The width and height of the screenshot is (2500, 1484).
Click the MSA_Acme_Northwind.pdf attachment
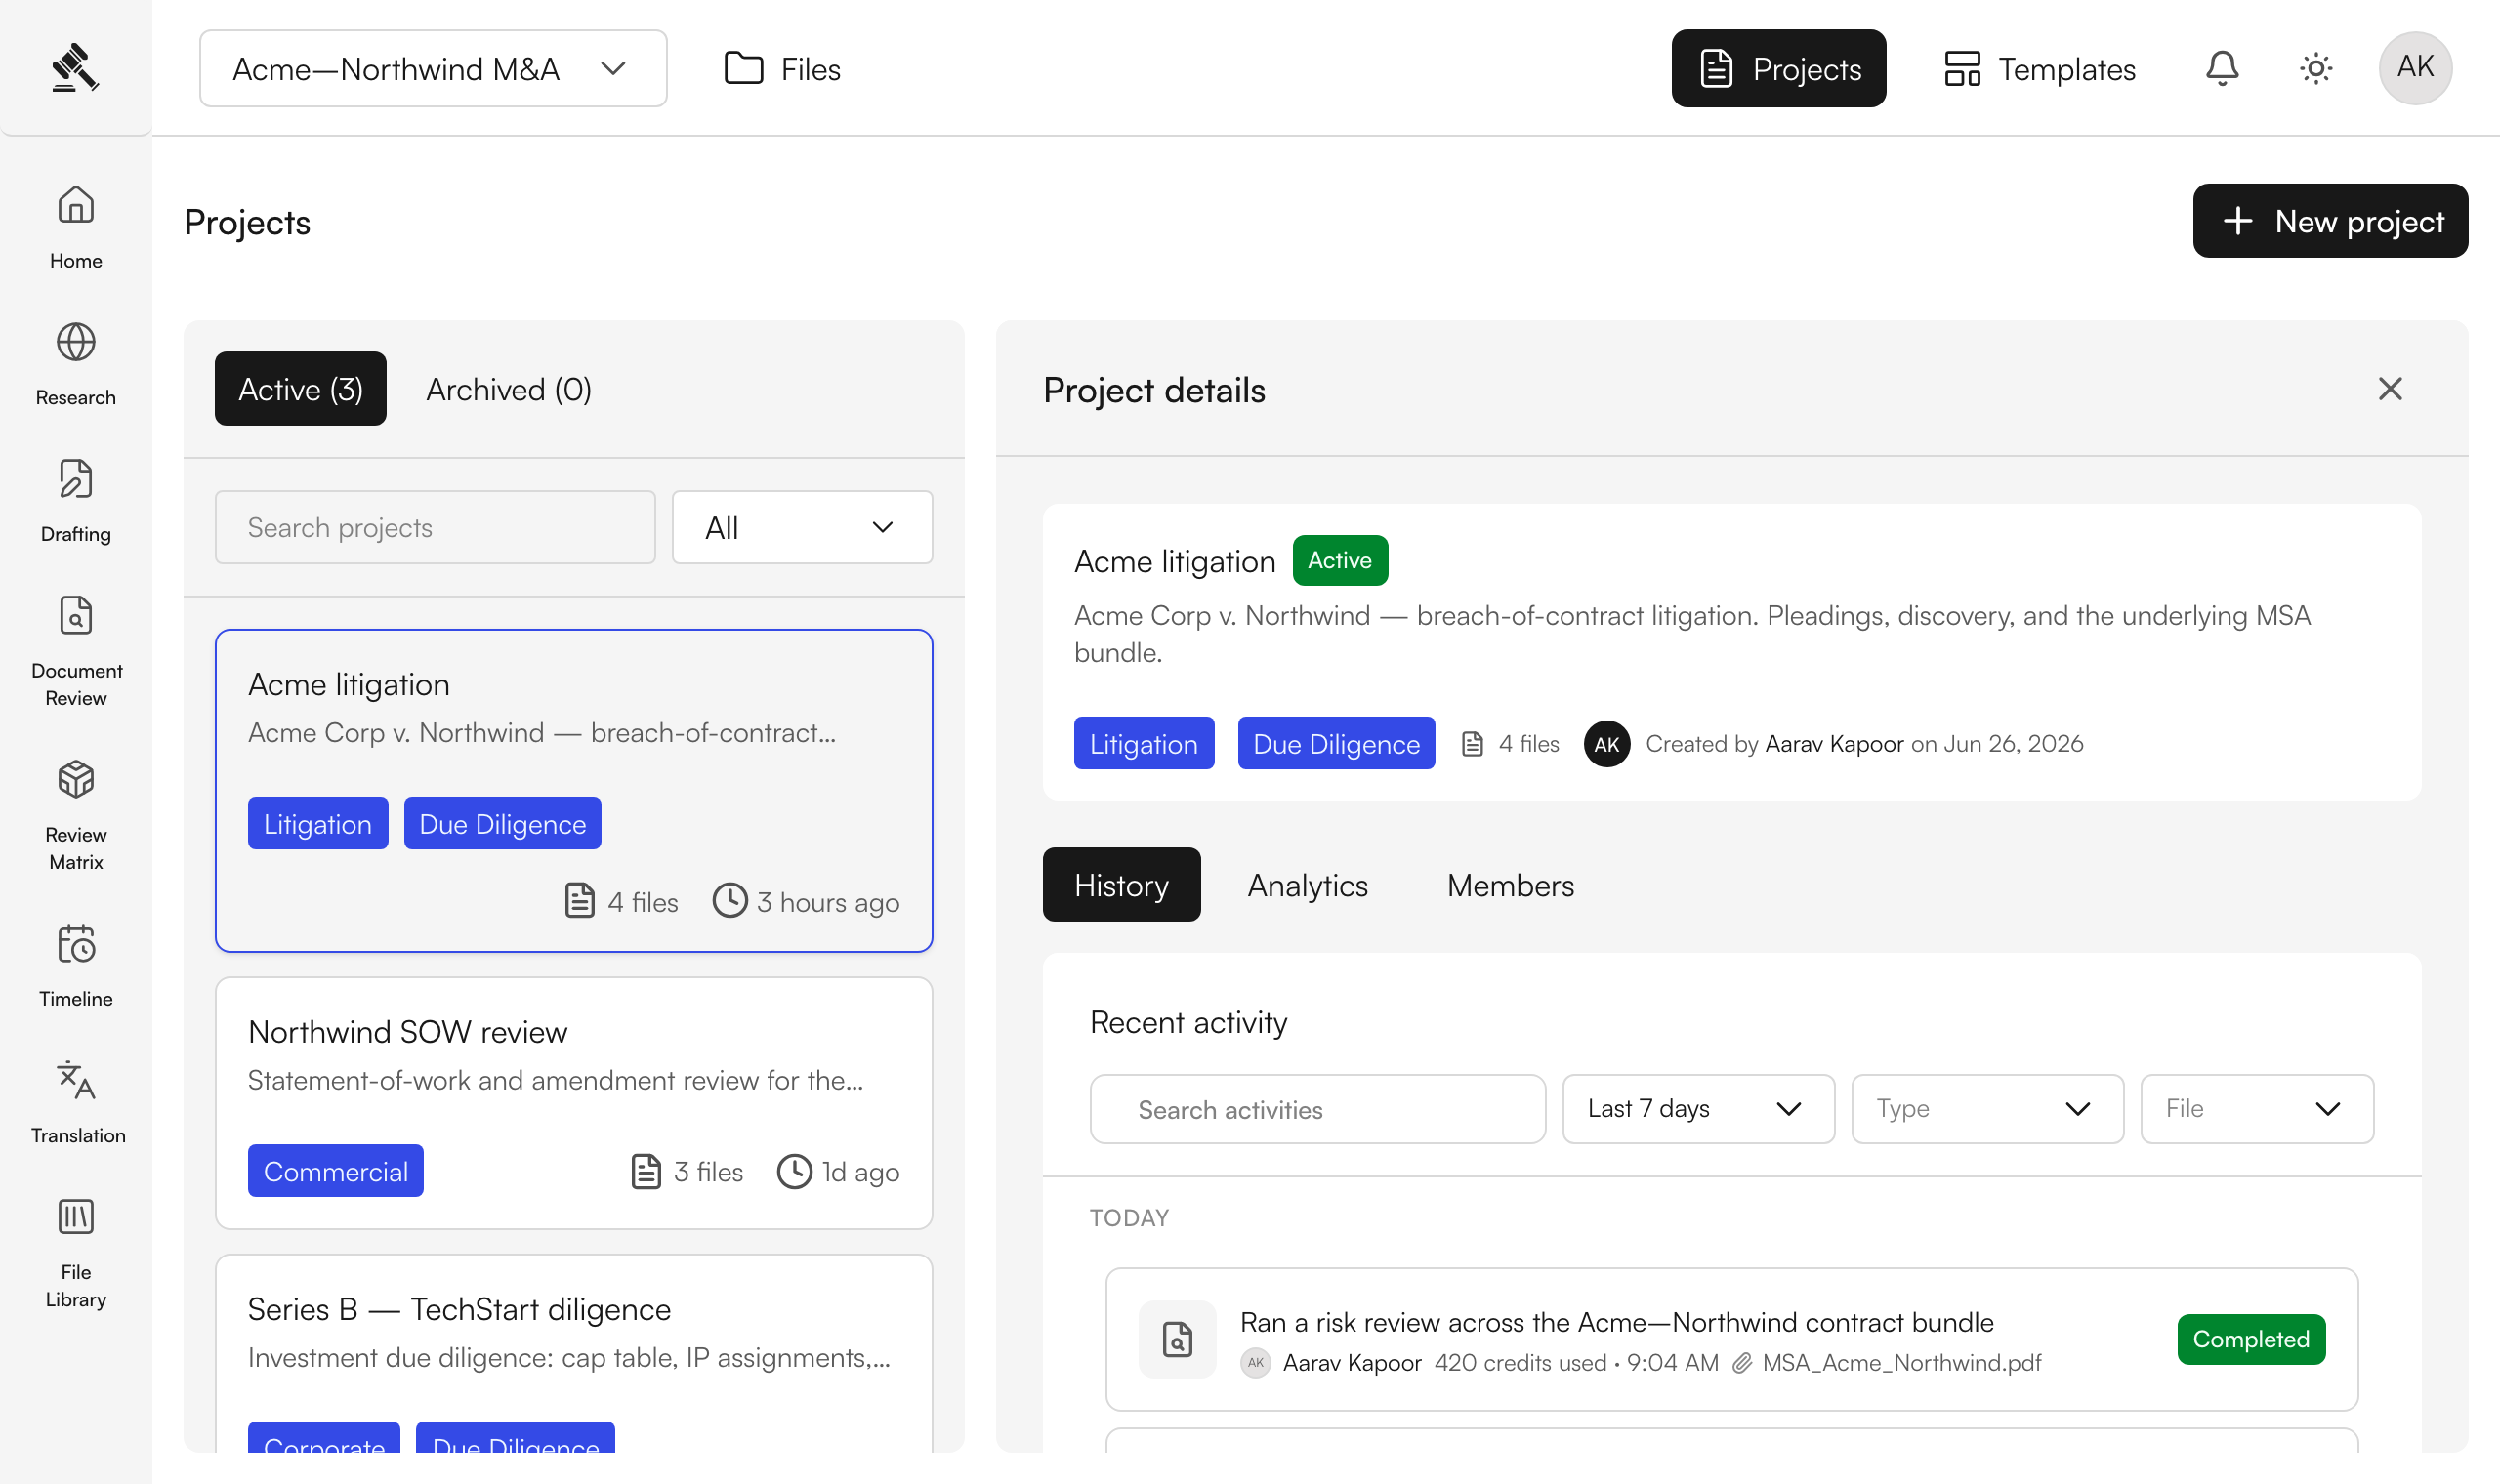tap(1901, 1363)
